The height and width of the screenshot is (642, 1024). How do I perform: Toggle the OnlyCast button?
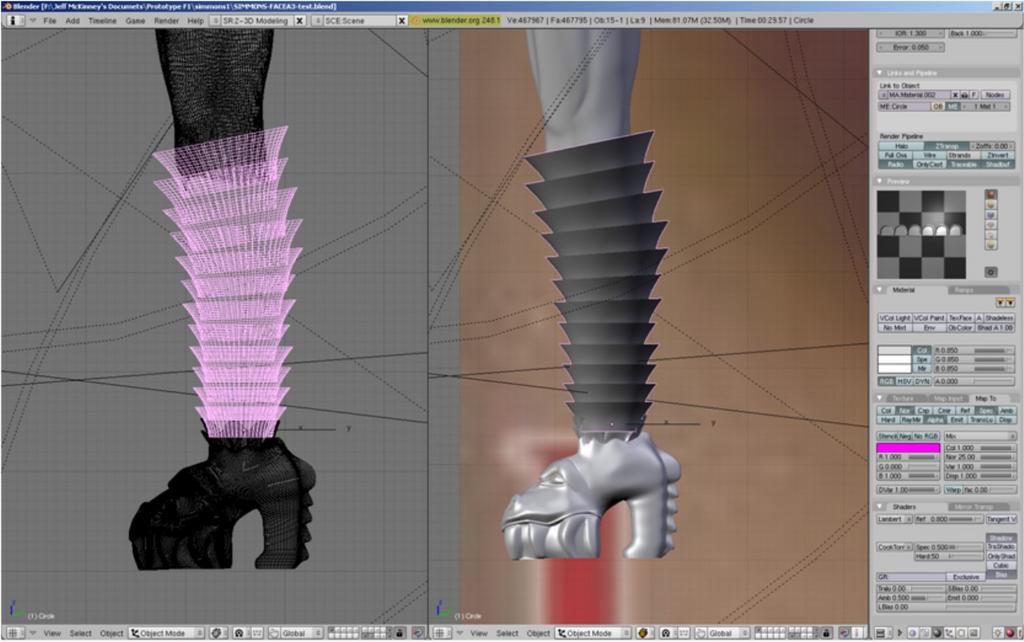pos(929,165)
